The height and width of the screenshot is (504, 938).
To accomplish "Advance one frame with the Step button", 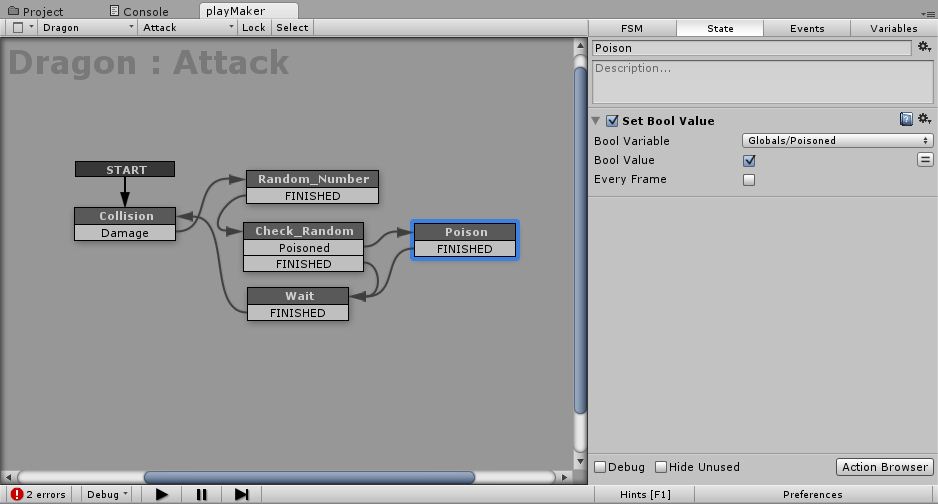I will tap(241, 494).
